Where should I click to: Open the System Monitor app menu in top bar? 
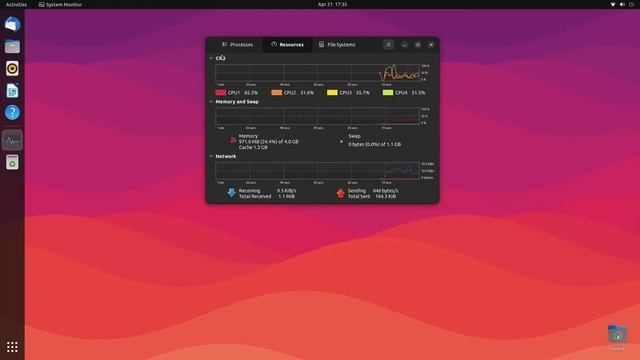click(60, 4)
